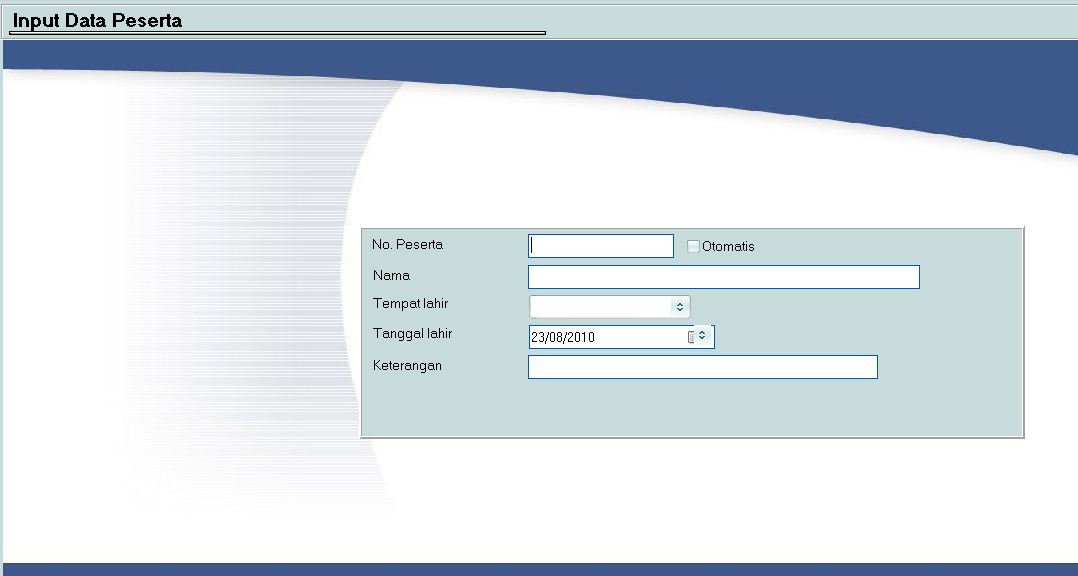Click the No. Peserta input field
The height and width of the screenshot is (576, 1078).
click(x=600, y=246)
